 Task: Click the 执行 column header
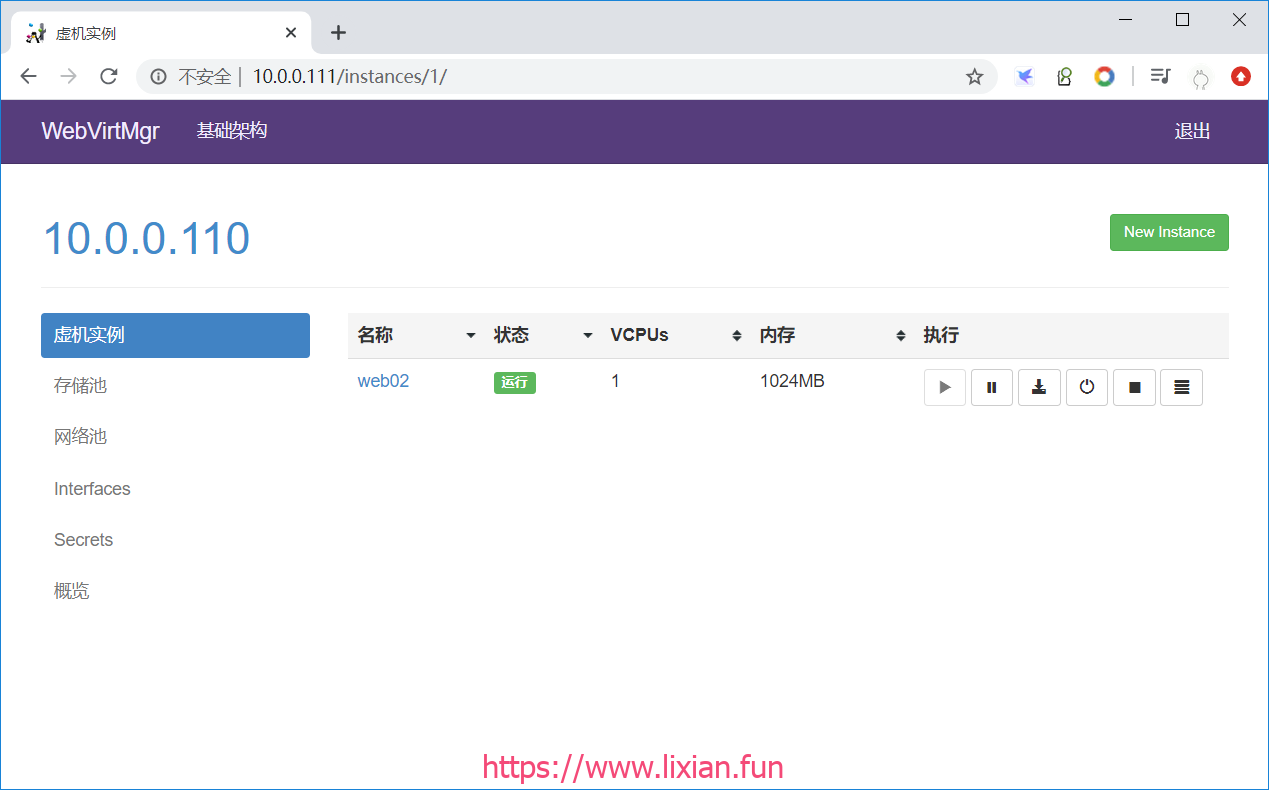click(941, 336)
